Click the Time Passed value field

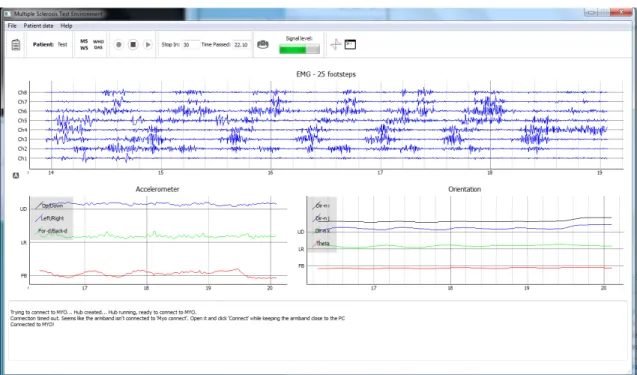click(x=241, y=45)
